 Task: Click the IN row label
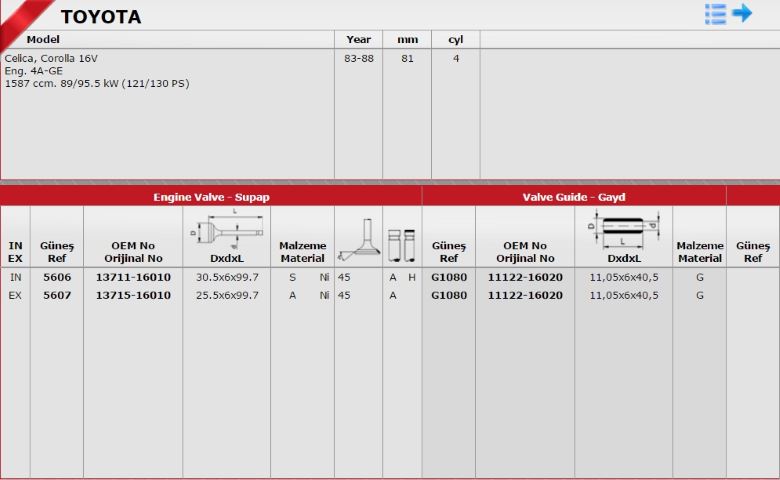[15, 277]
